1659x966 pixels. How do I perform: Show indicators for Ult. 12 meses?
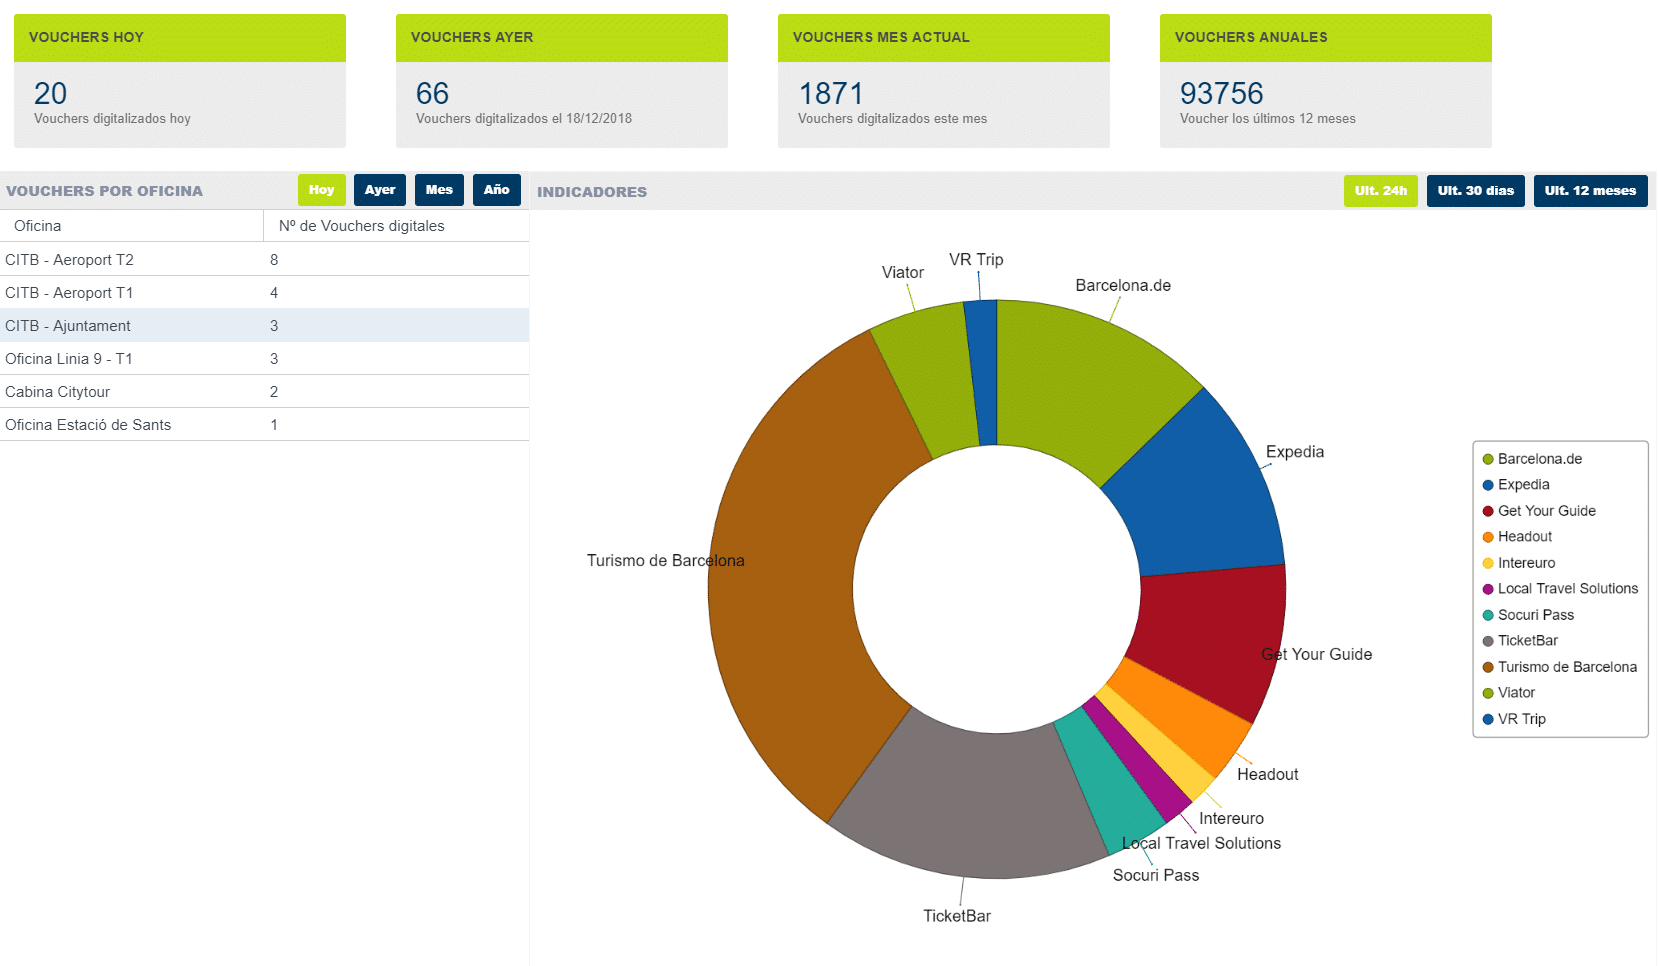(x=1590, y=191)
